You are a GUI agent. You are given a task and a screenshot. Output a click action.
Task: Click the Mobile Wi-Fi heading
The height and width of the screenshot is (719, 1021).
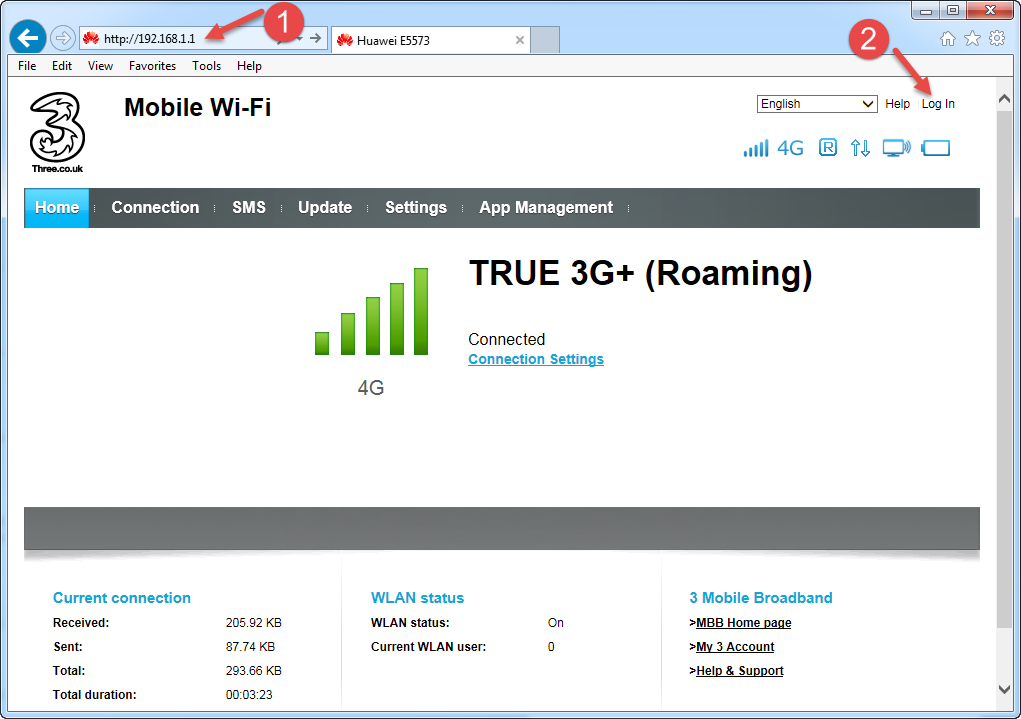pos(197,107)
